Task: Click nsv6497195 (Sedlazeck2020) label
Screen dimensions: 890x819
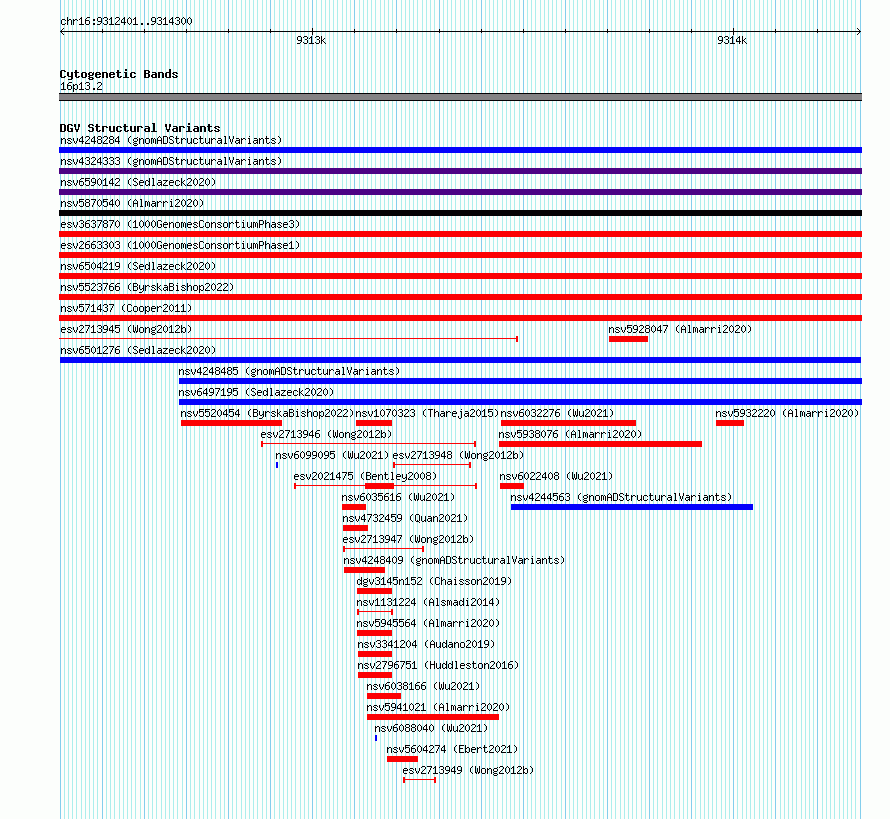Action: 256,392
